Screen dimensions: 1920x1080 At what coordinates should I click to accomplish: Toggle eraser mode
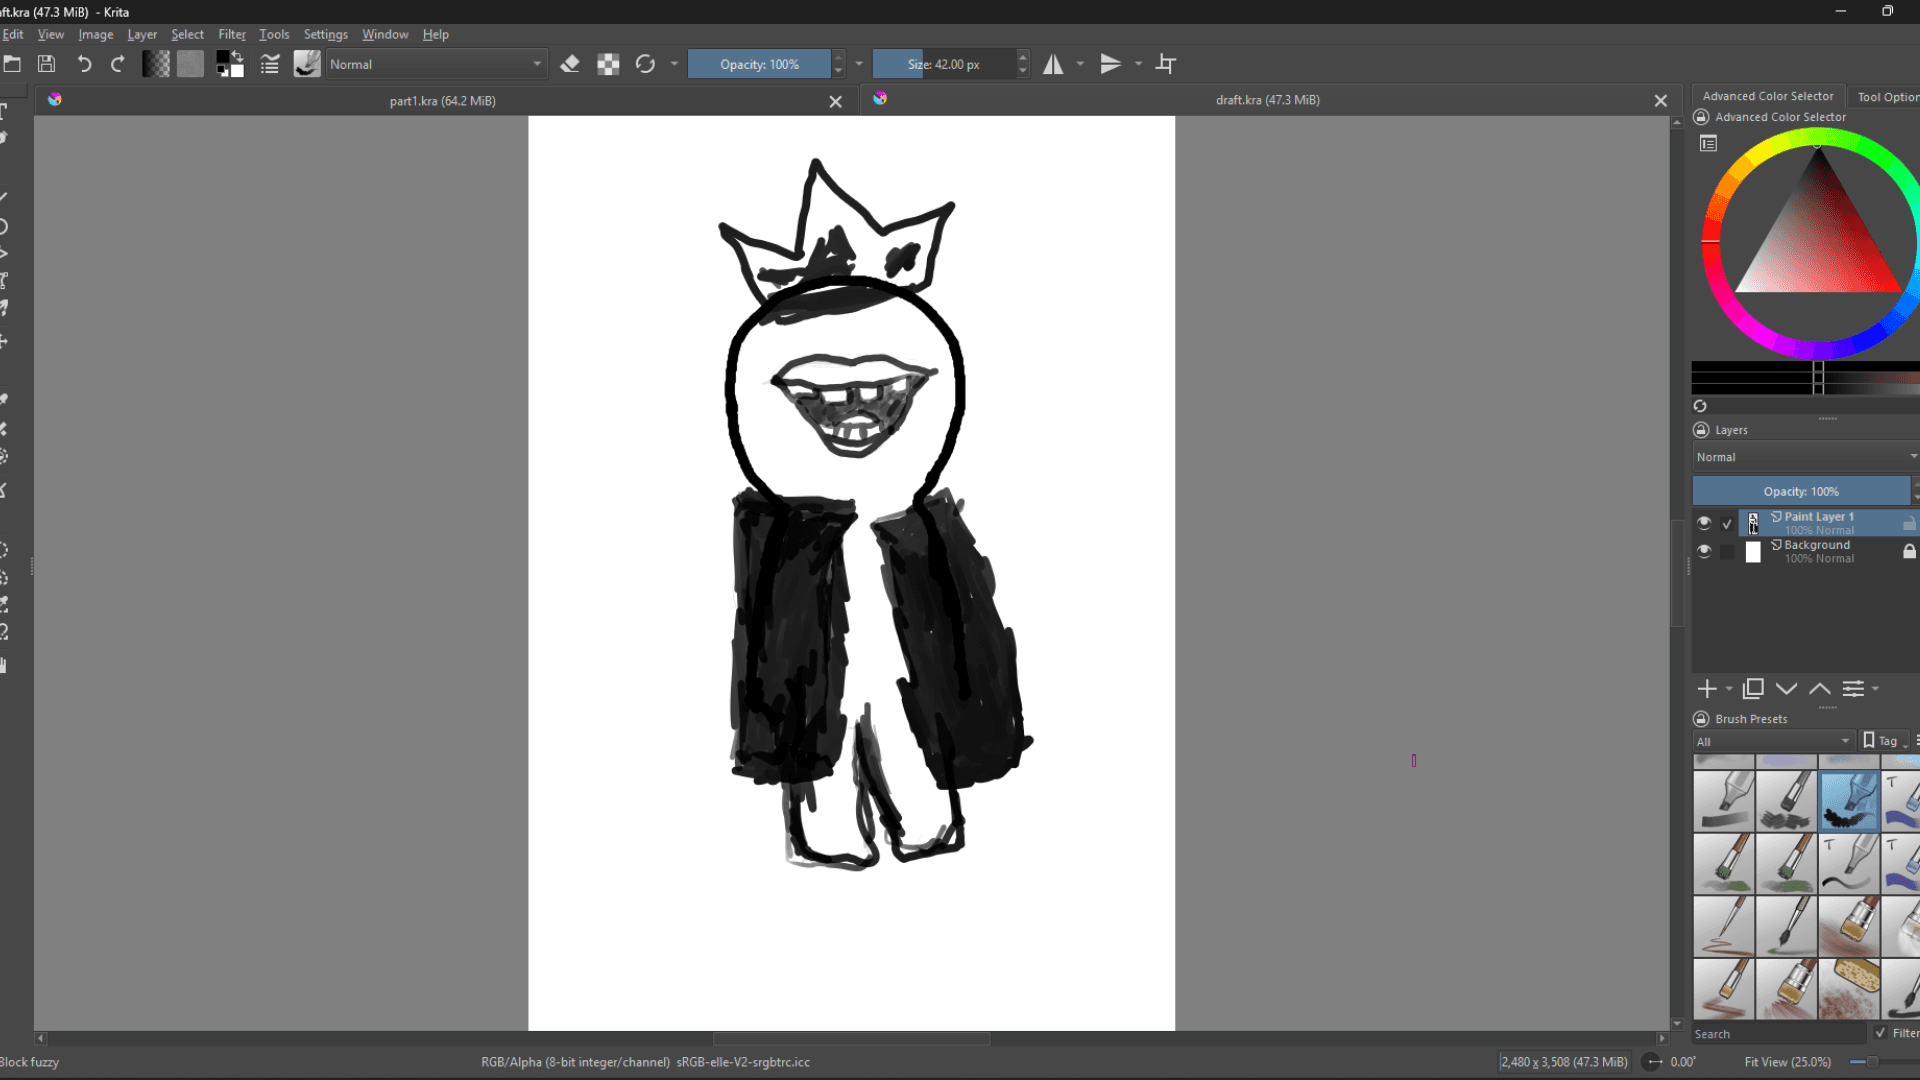tap(570, 64)
